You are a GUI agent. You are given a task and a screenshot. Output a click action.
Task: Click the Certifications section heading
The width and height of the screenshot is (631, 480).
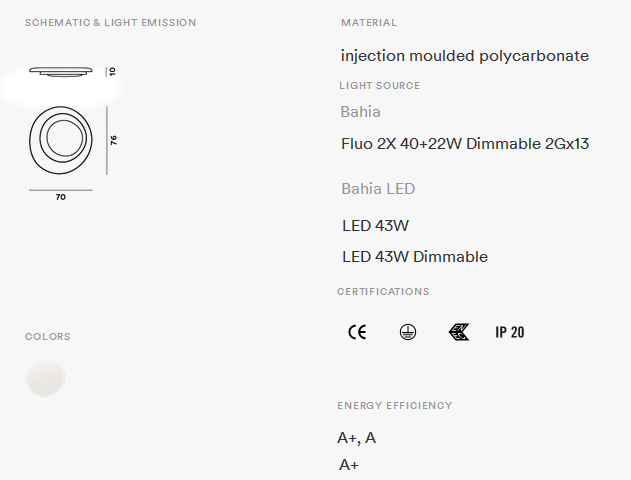(x=384, y=292)
